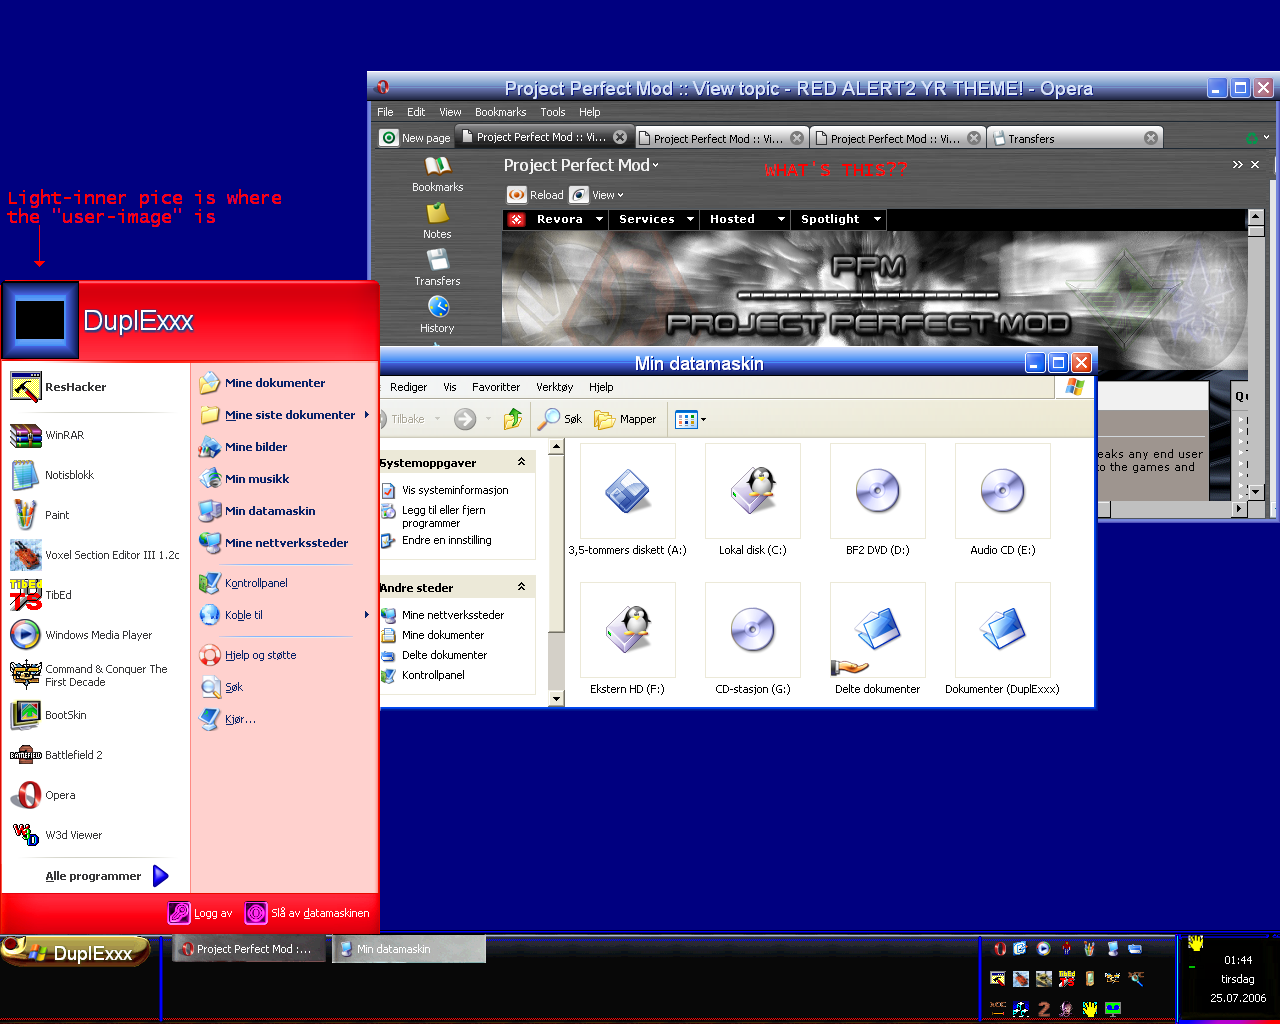1280x1024 pixels.
Task: Open Favoritter menu in Min datamaskin
Action: [x=496, y=387]
